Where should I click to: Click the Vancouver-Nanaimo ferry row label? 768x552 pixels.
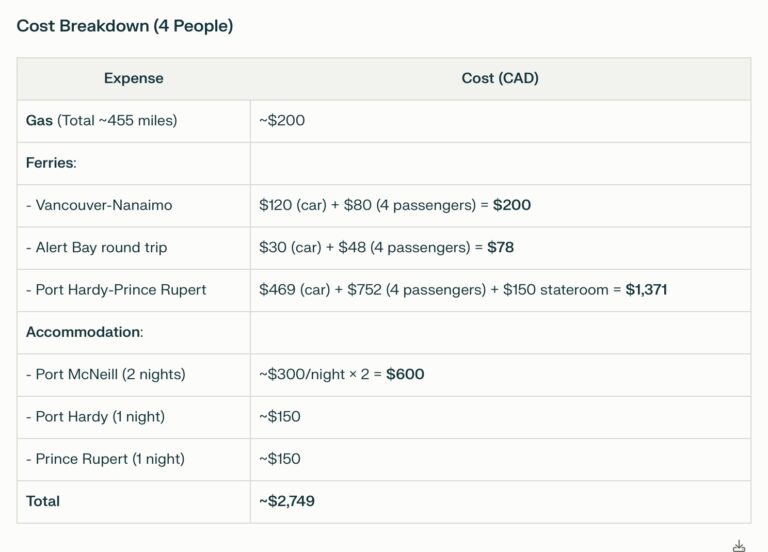pos(99,205)
